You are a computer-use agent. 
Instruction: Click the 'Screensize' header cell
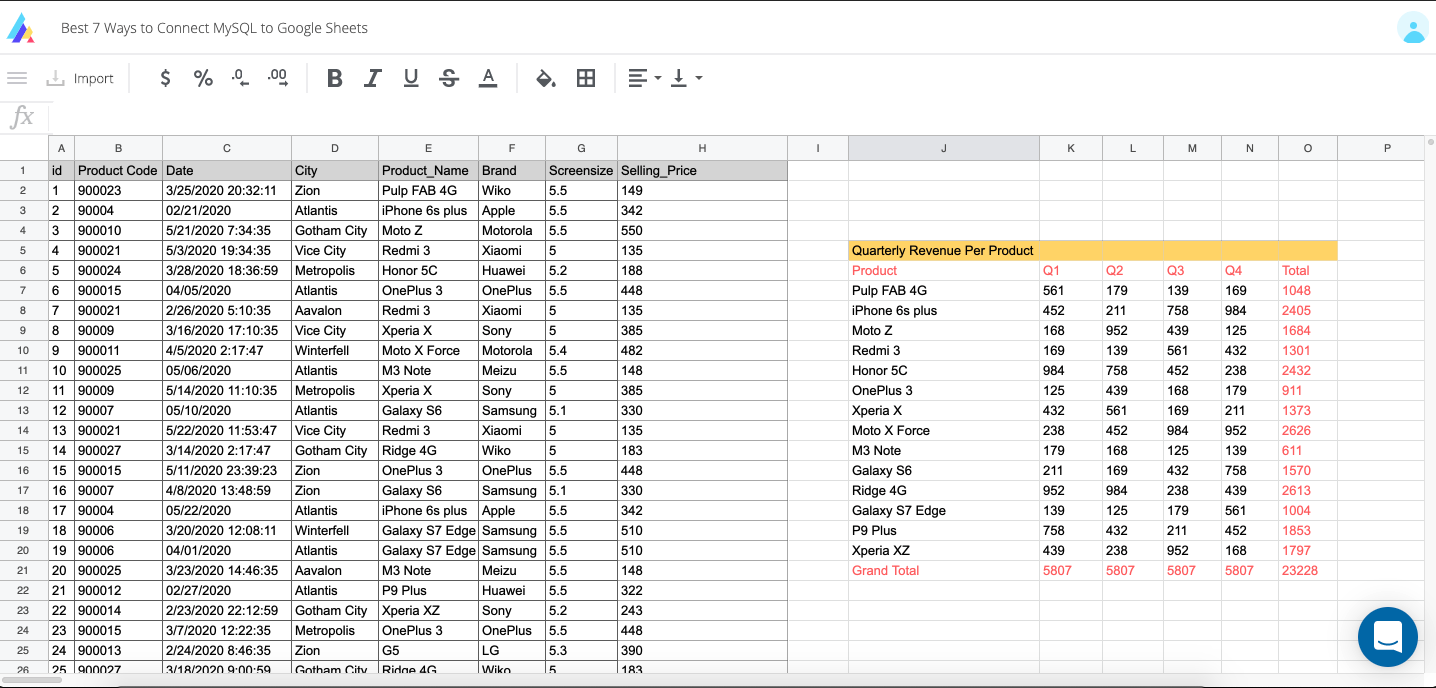pyautogui.click(x=582, y=170)
